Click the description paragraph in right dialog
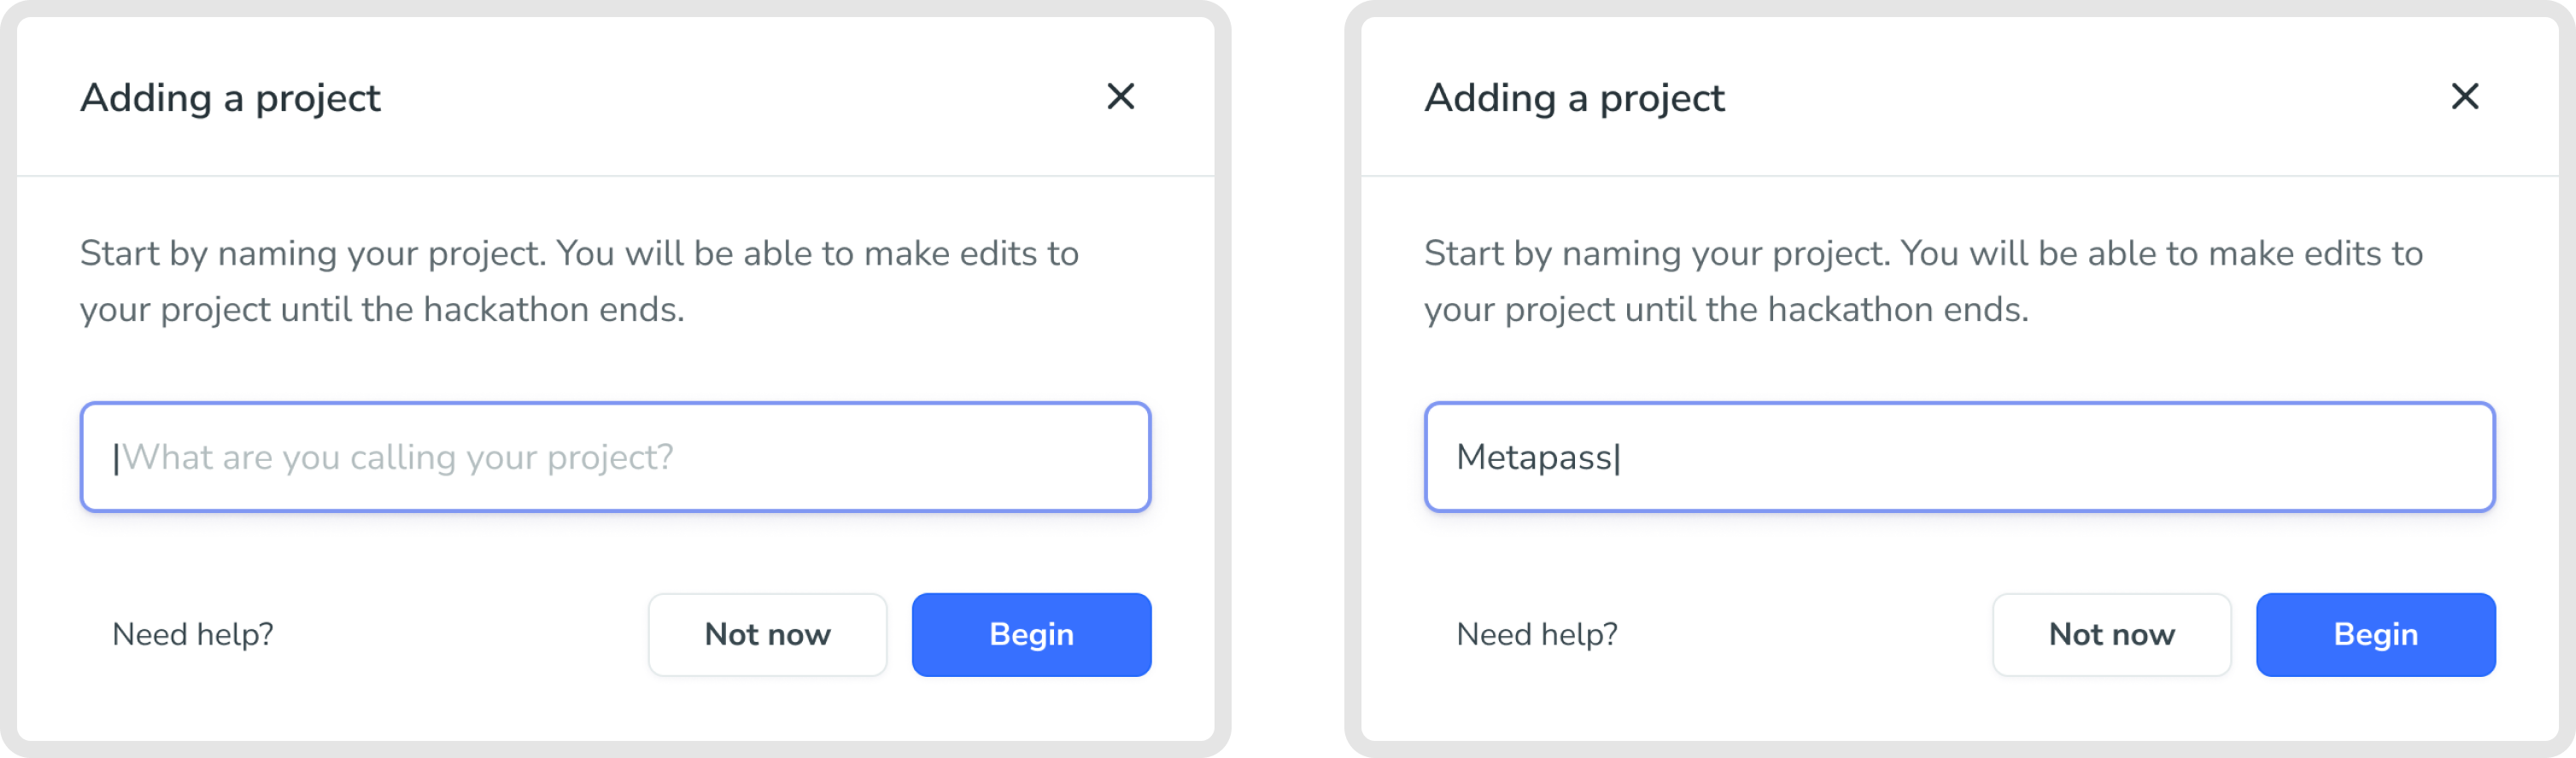Screen dimensions: 2576x758 click(x=1923, y=281)
